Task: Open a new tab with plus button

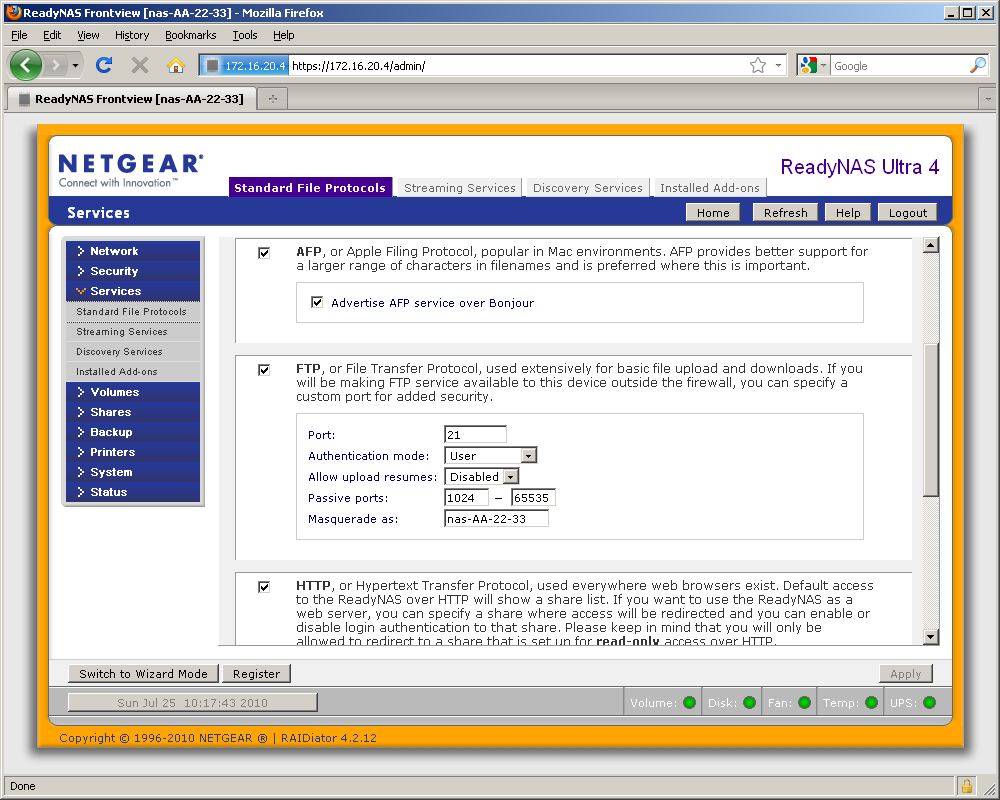Action: 273,98
